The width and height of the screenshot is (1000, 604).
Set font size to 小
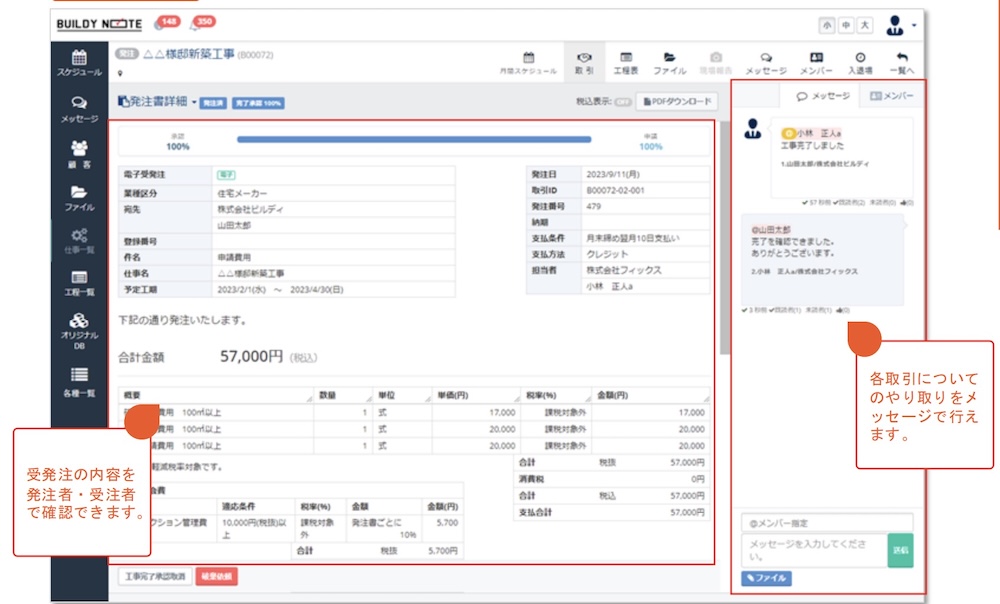[825, 25]
